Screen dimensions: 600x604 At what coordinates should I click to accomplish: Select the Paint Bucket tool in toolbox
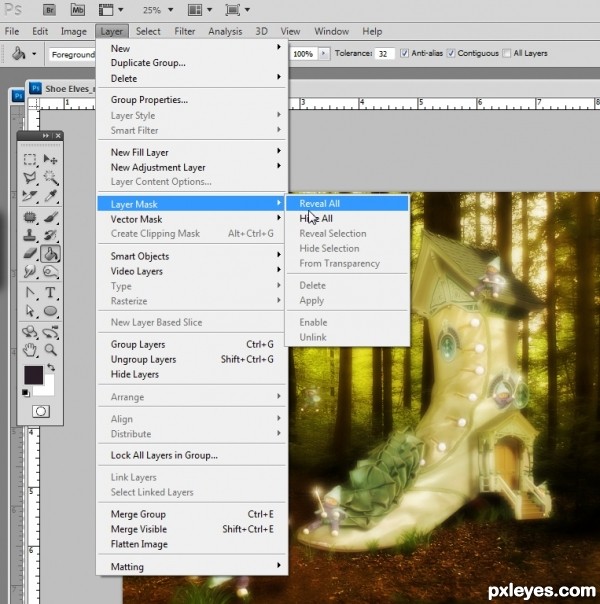[50, 253]
